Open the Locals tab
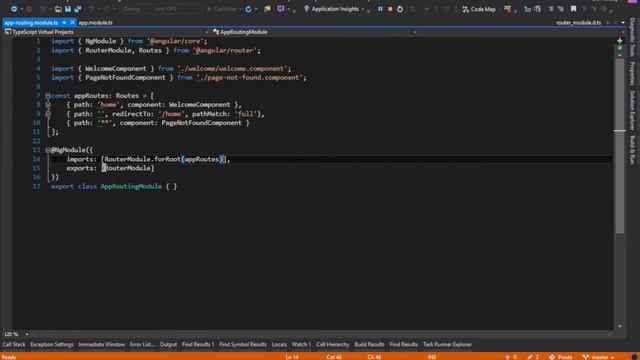This screenshot has height=360, width=640. click(x=279, y=344)
